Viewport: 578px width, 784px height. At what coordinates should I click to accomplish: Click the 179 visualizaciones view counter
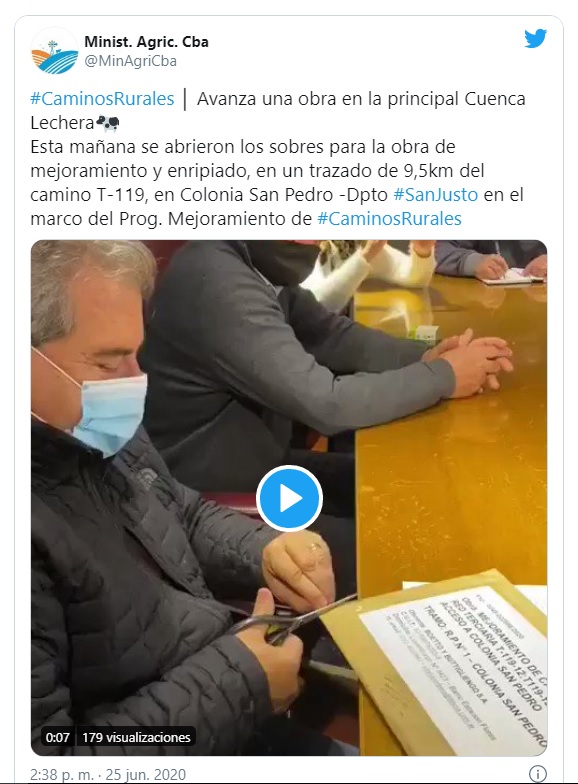(x=136, y=737)
